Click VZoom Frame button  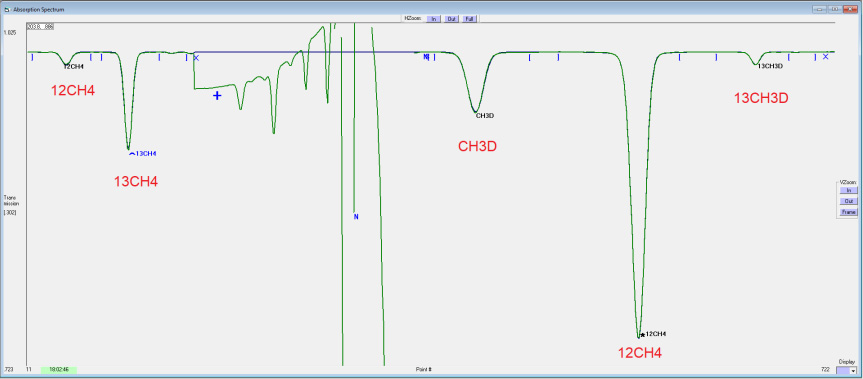pyautogui.click(x=848, y=212)
